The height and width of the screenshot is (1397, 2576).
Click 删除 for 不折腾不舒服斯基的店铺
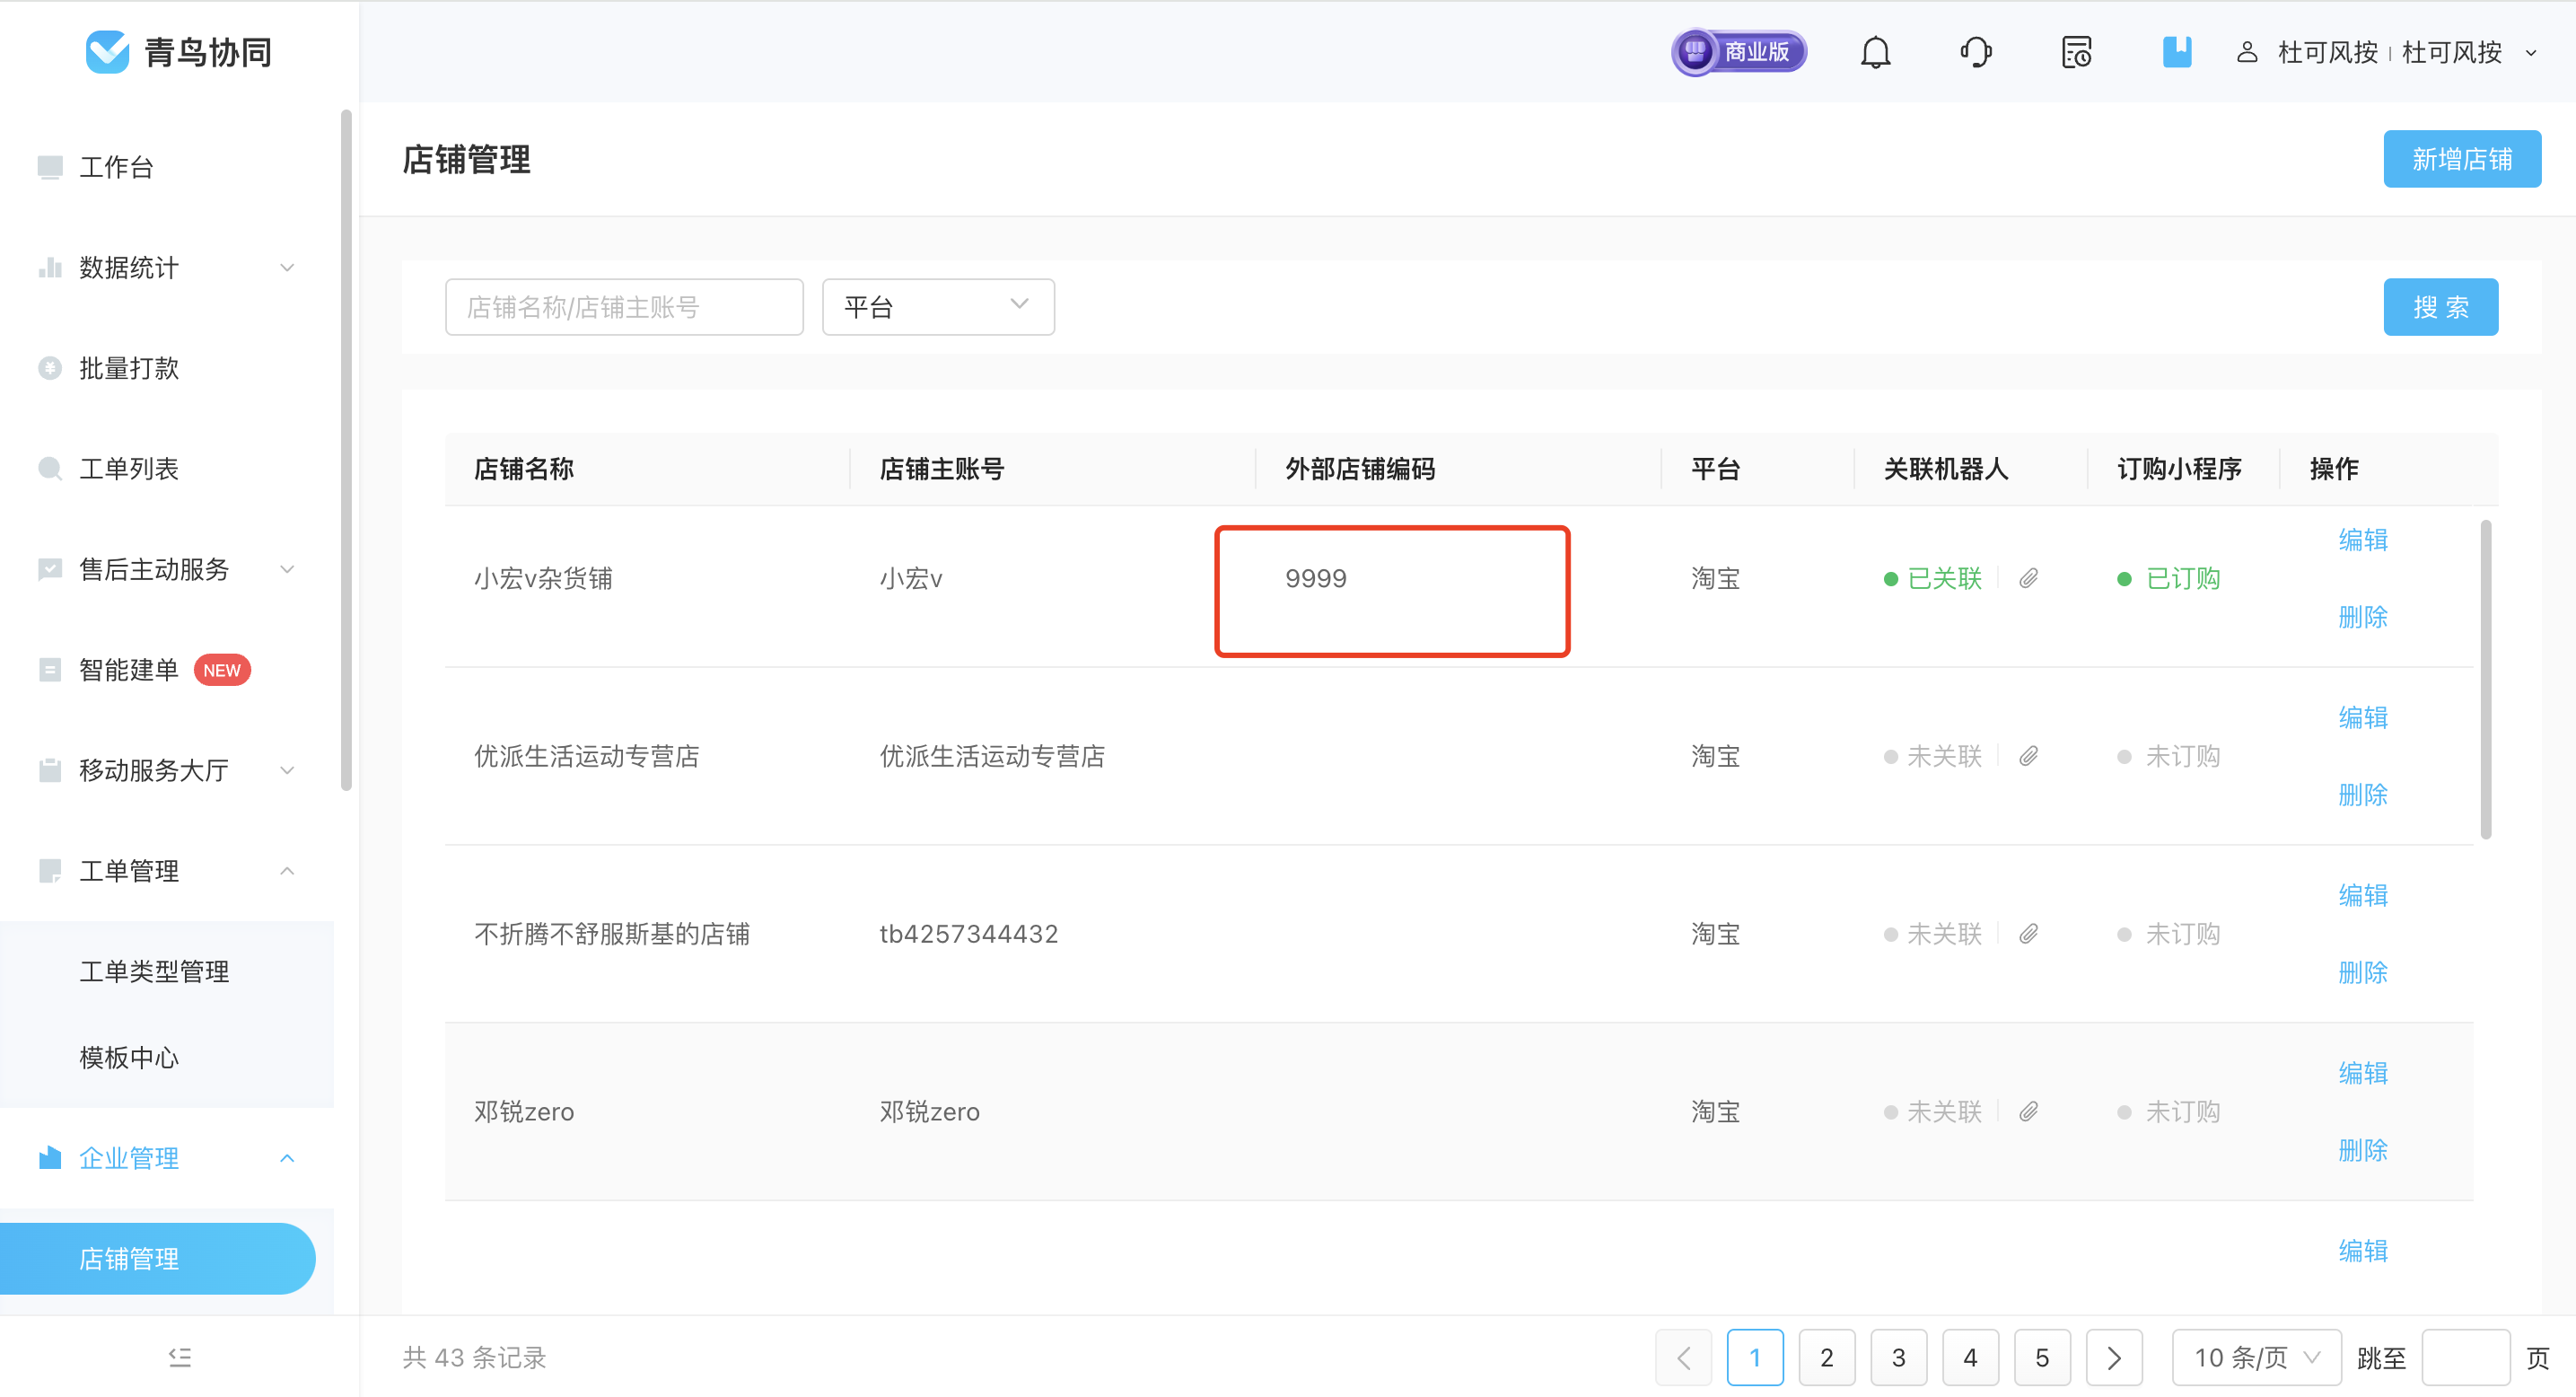[2363, 972]
